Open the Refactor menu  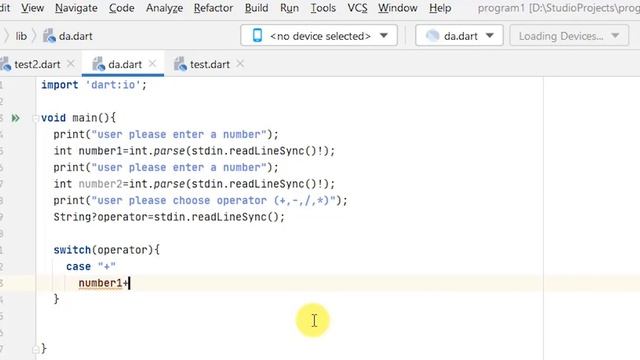tap(213, 8)
